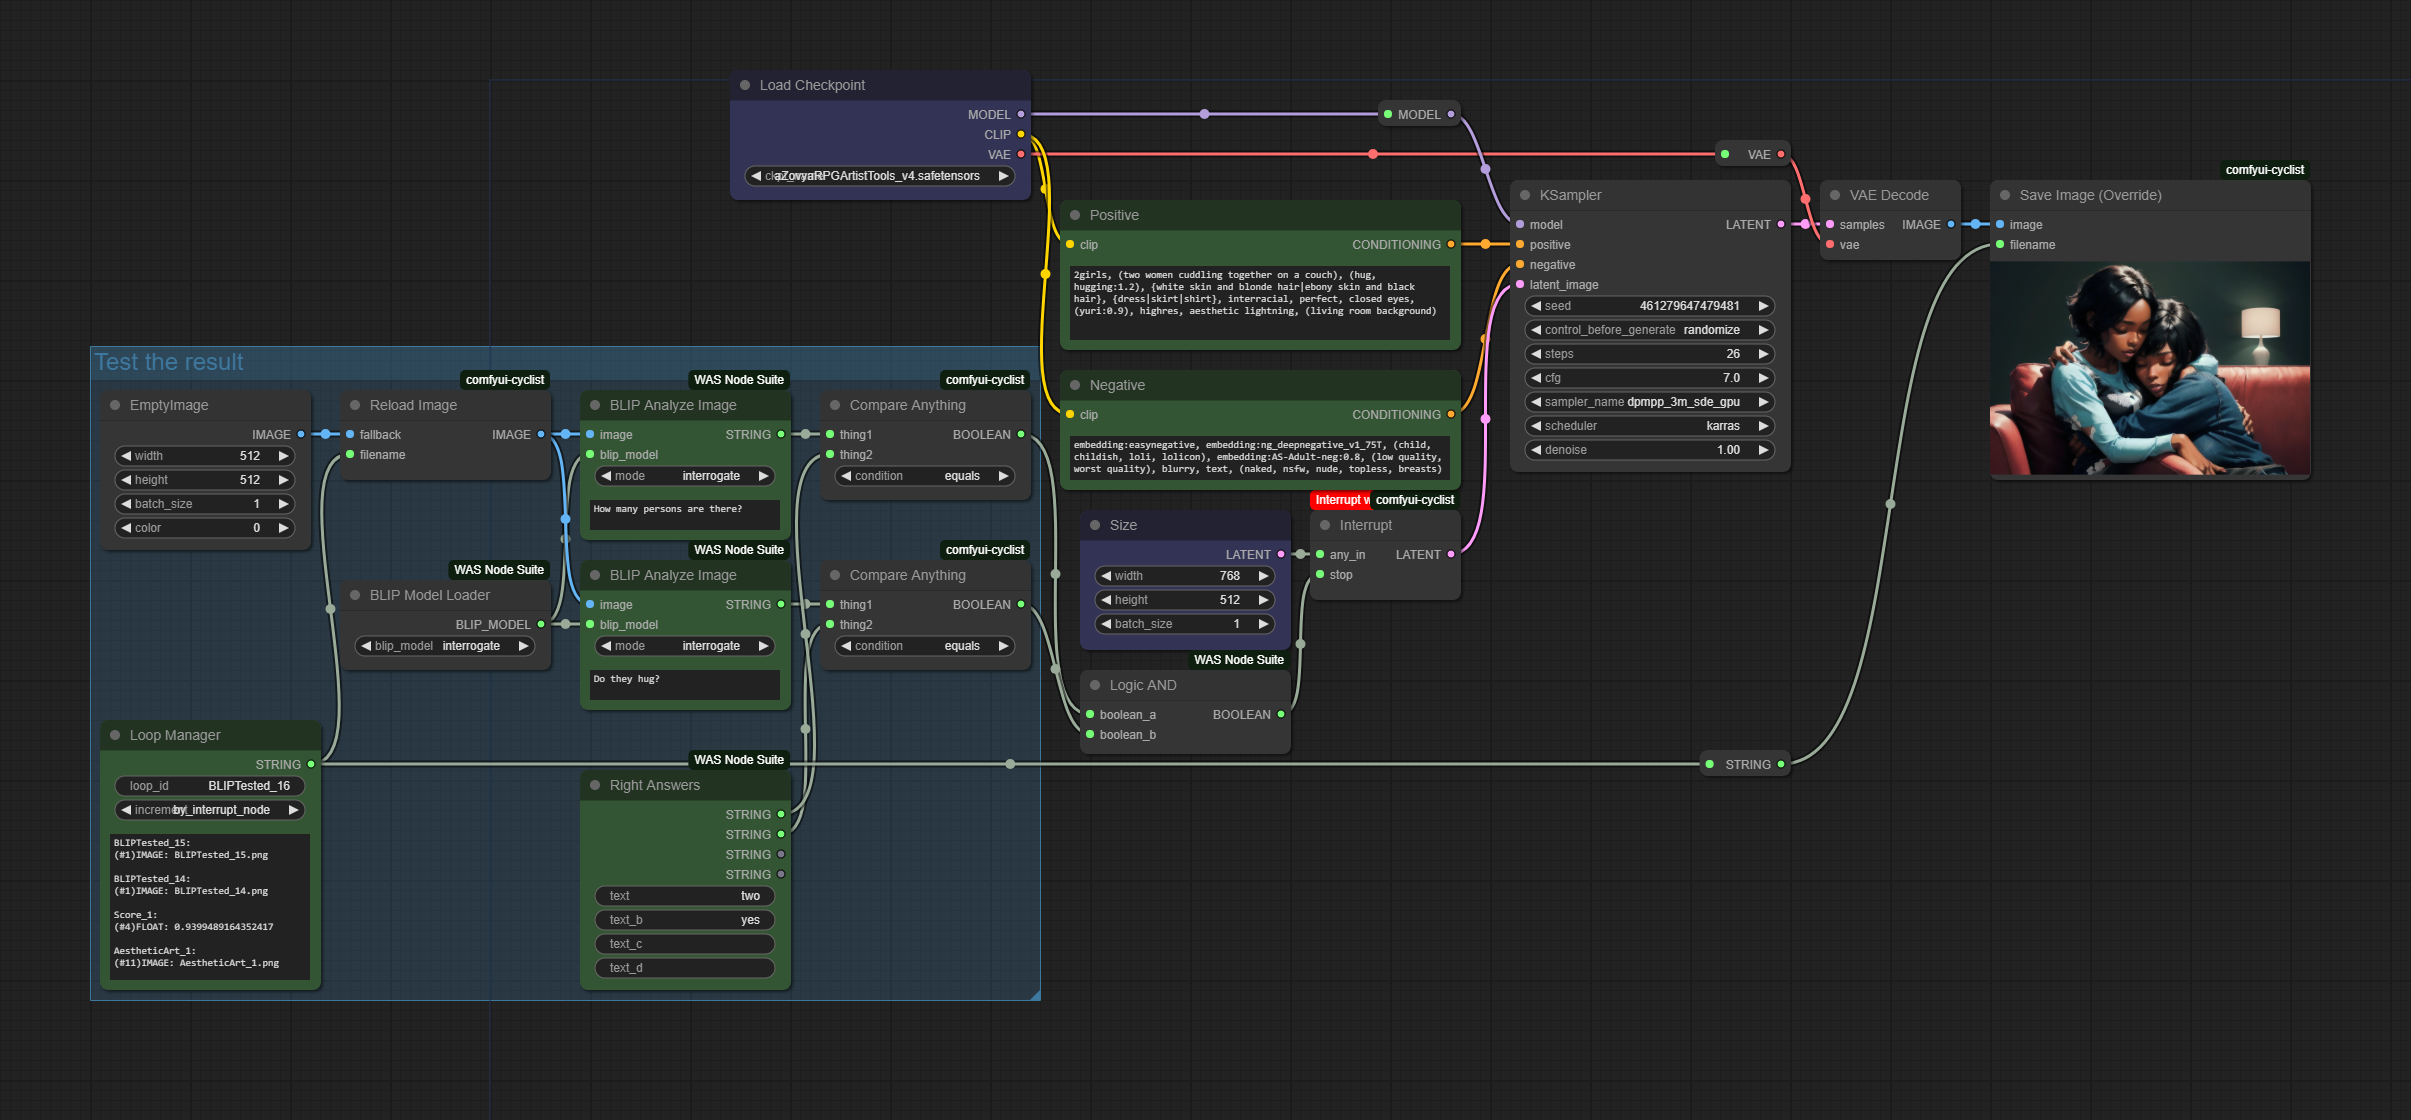Click the text_b field containing yes
Viewport: 2411px width, 1120px height.
click(x=685, y=920)
